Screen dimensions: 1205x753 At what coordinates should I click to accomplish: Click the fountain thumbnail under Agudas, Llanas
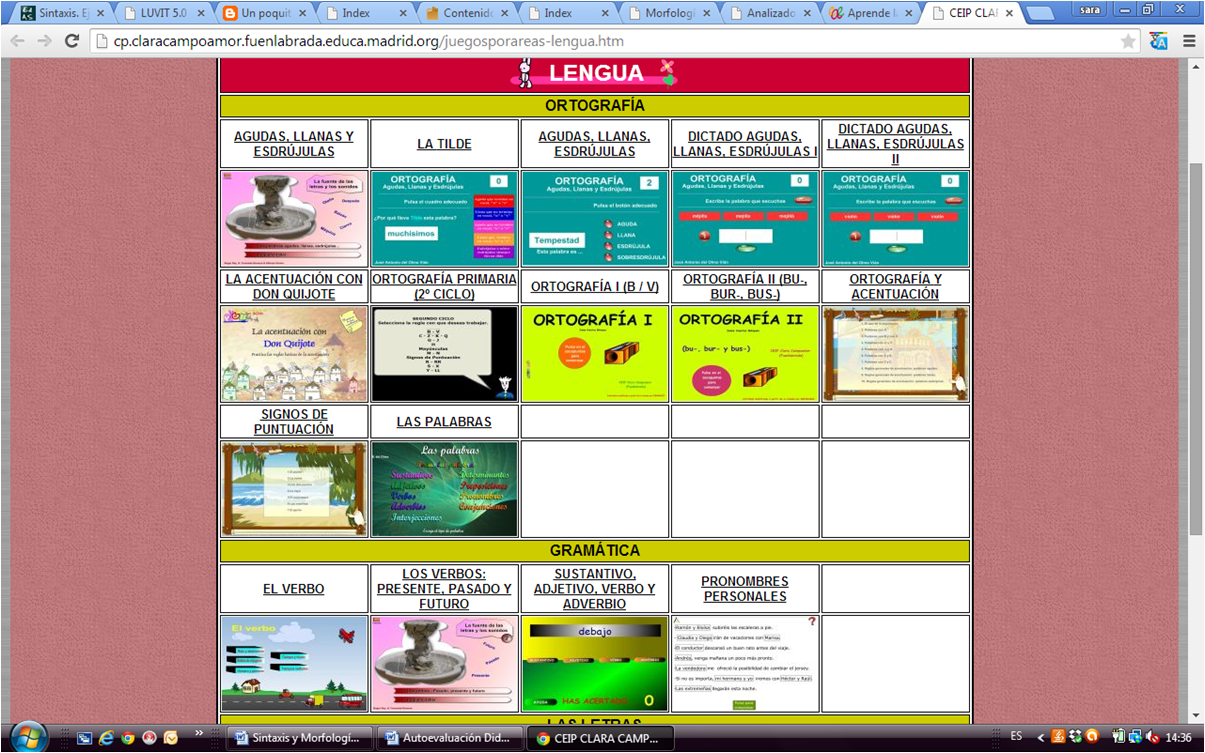click(x=294, y=219)
